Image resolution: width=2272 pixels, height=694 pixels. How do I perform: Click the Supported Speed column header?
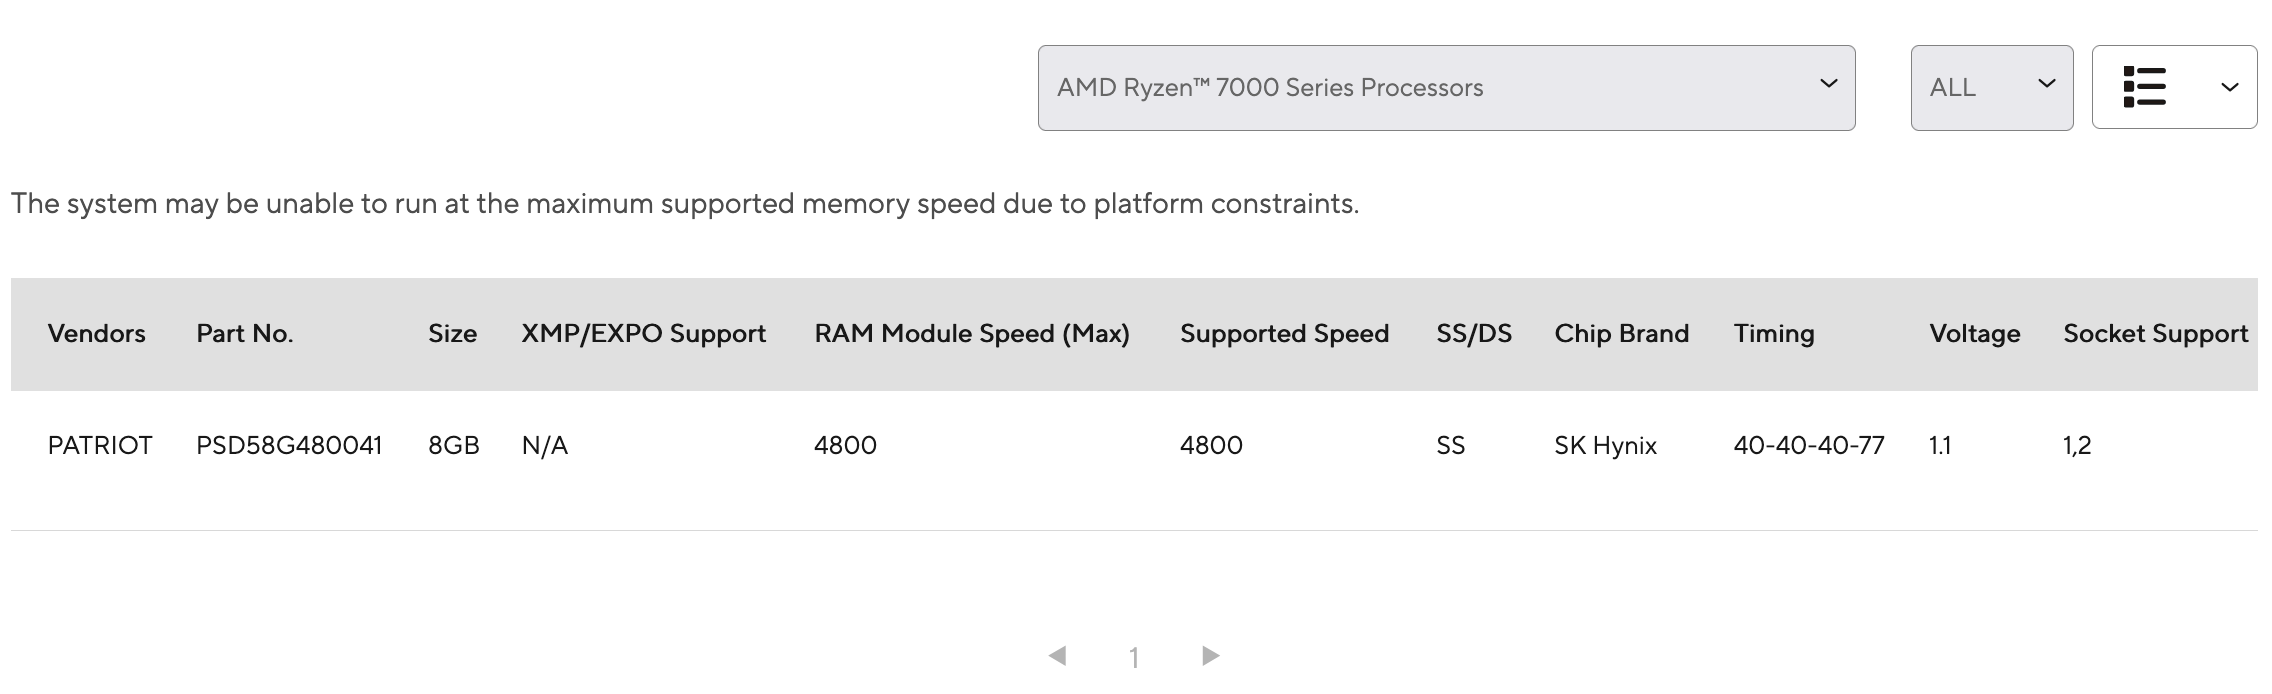click(x=1284, y=334)
